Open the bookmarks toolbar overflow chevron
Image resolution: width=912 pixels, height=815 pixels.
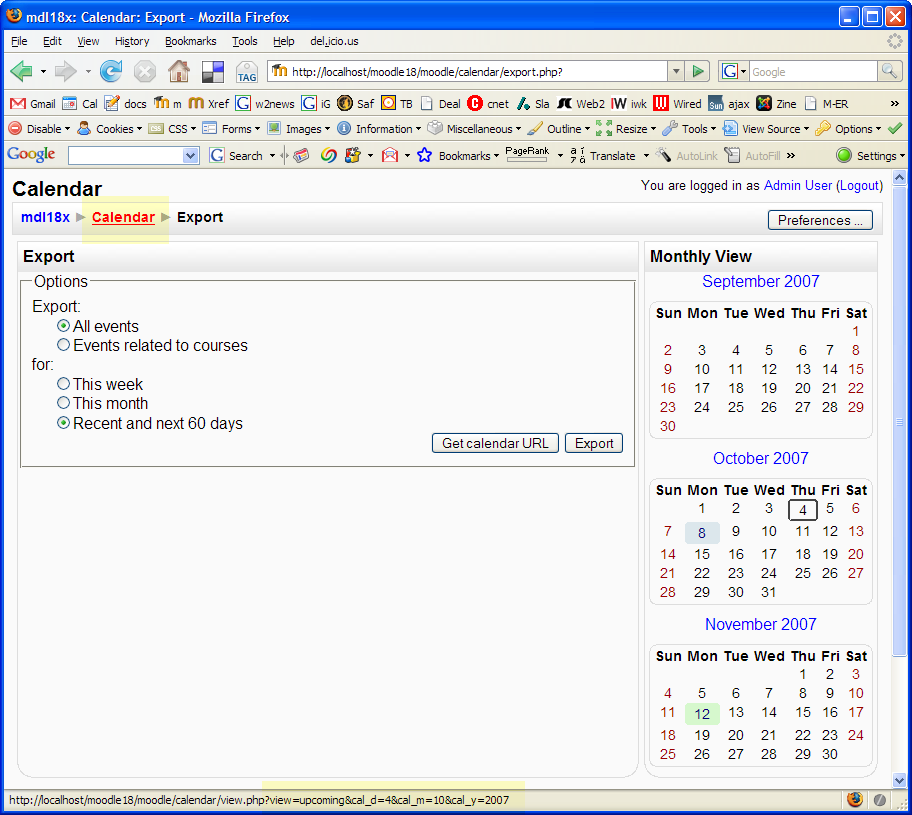pos(895,104)
